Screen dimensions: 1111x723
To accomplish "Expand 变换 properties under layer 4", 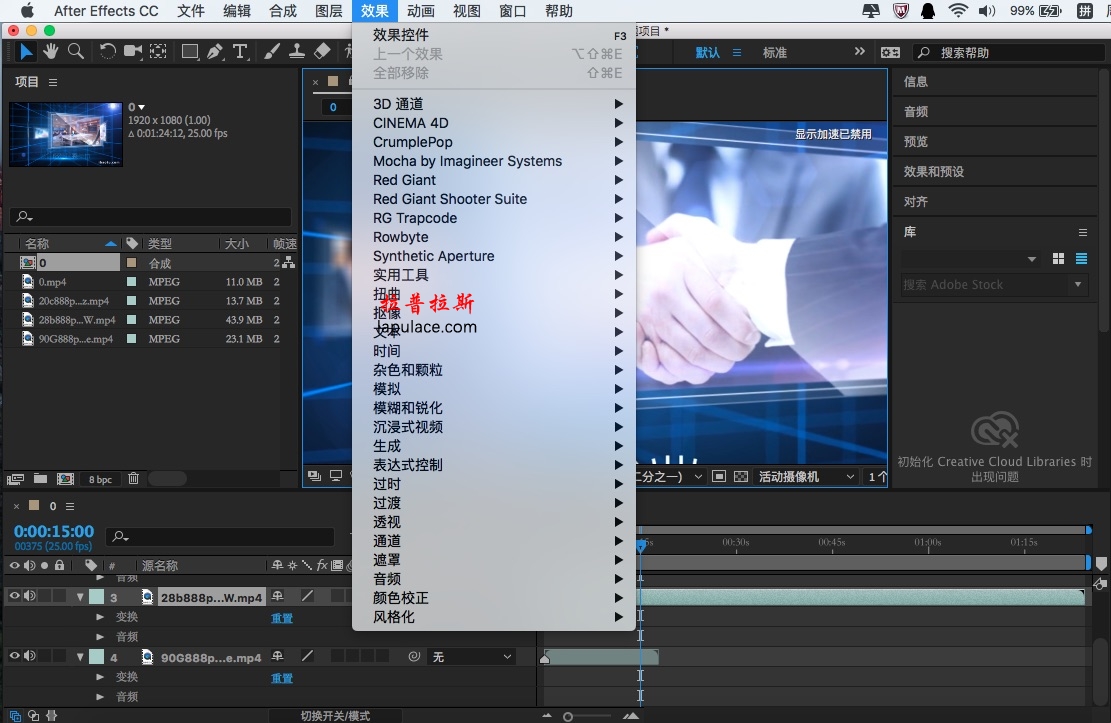I will tap(100, 677).
